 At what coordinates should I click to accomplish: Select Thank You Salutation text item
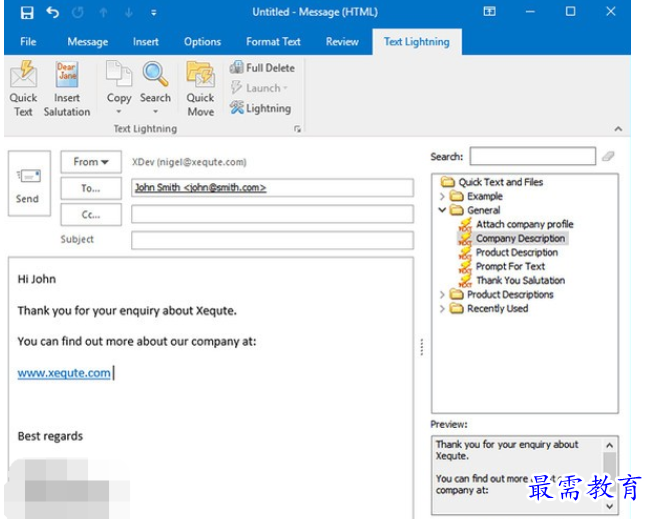(x=520, y=281)
